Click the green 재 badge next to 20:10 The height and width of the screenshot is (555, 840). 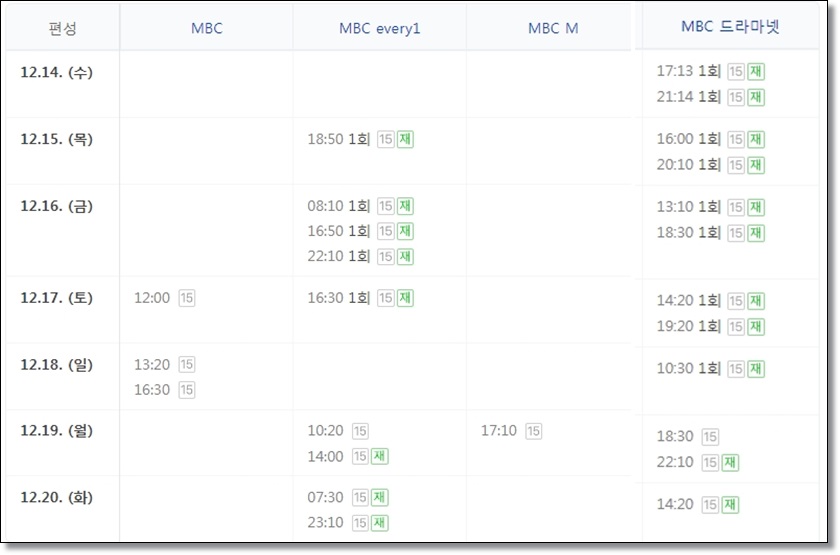pyautogui.click(x=756, y=165)
